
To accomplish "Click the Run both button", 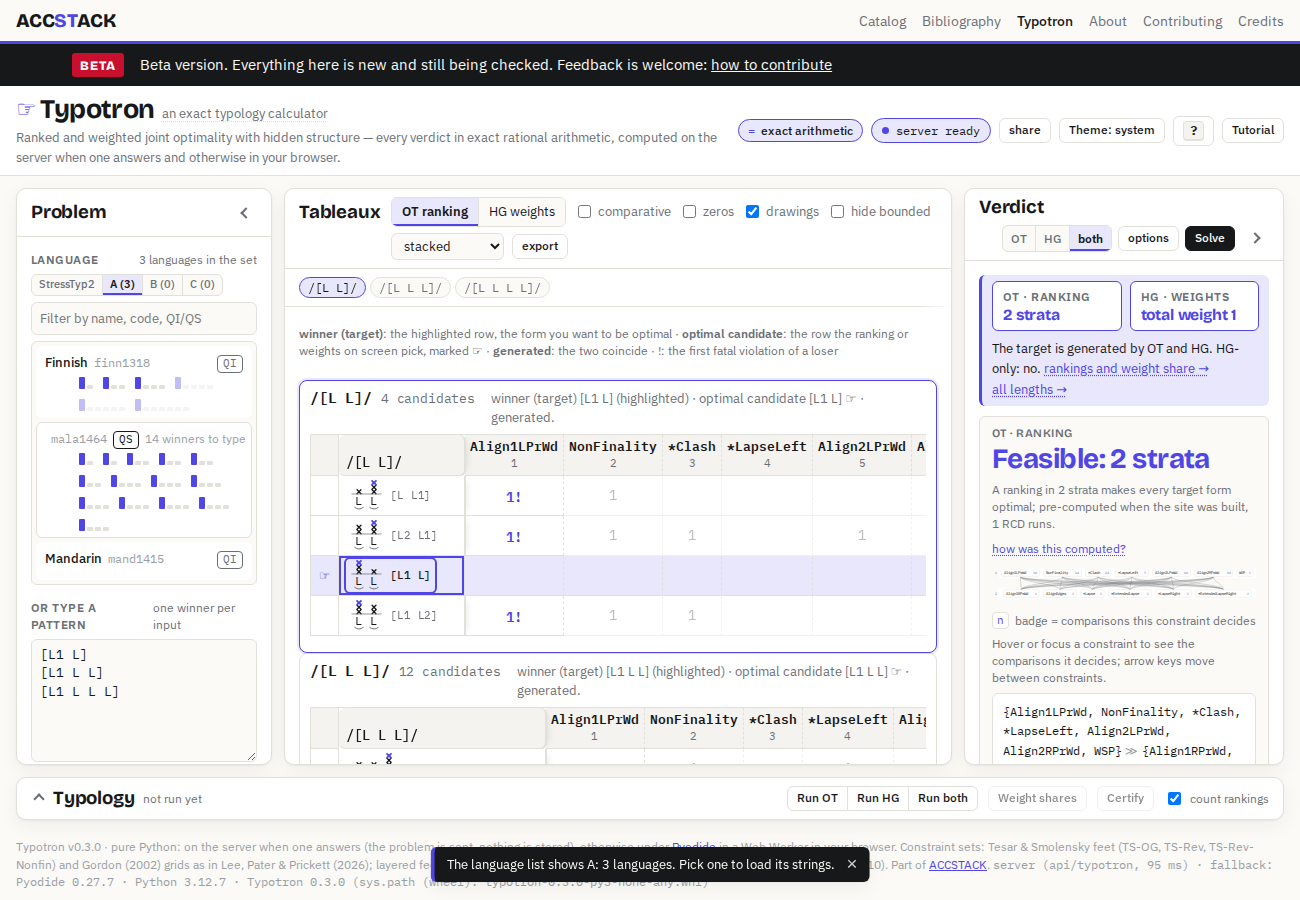I will [943, 798].
